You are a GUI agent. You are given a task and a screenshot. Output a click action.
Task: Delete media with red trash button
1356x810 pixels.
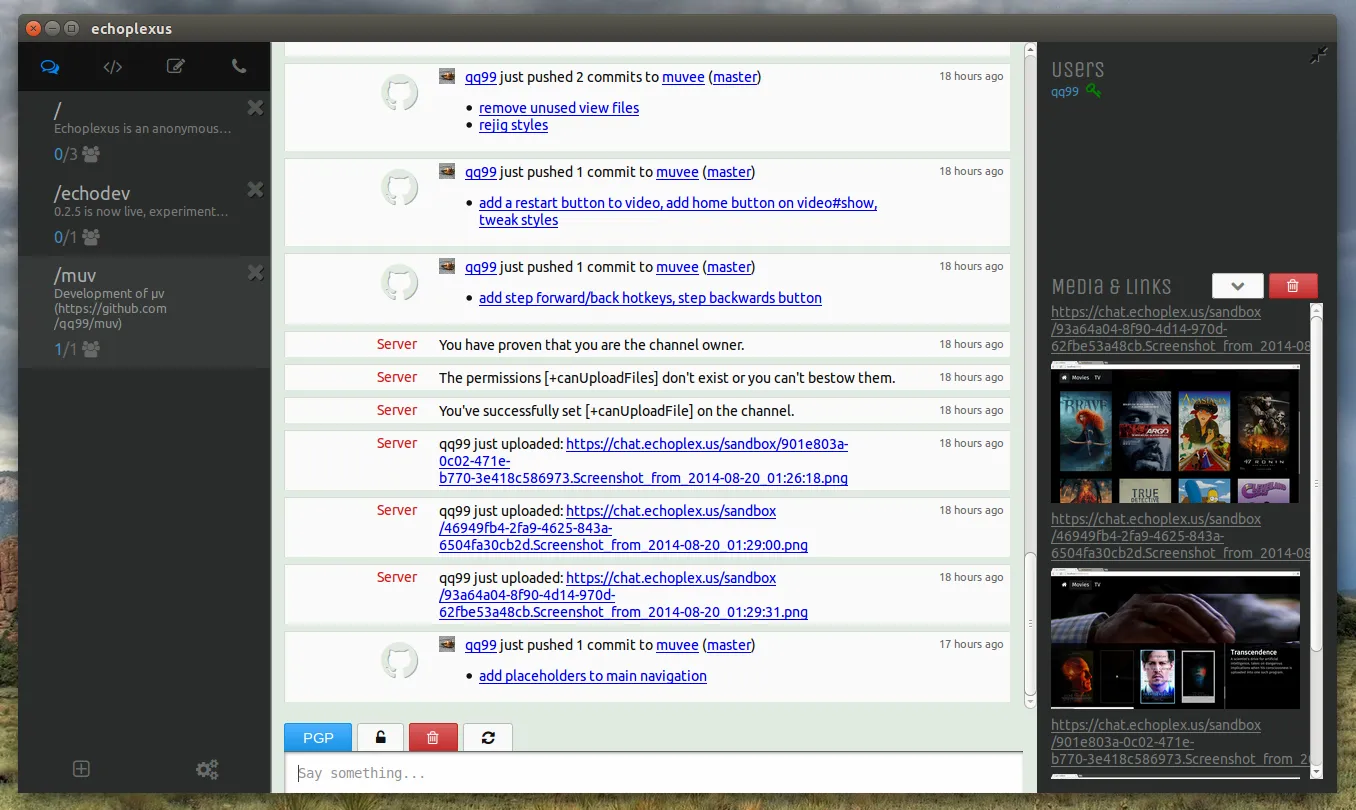pyautogui.click(x=1293, y=286)
